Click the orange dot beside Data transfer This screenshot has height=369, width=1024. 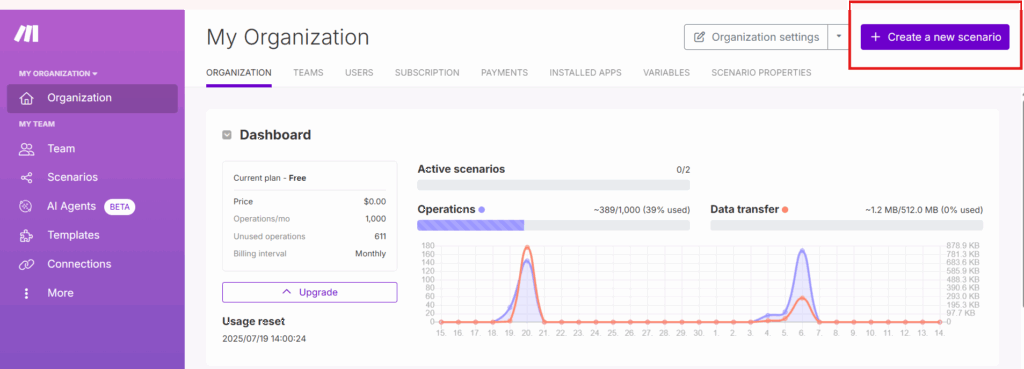(x=785, y=210)
